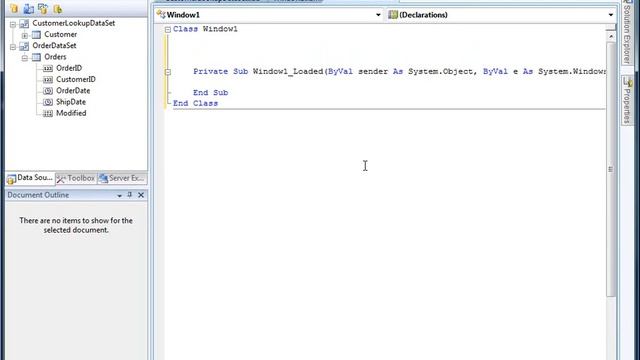Click the numeric field icon beside OrderID
Viewport: 640px width, 360px height.
48,69
